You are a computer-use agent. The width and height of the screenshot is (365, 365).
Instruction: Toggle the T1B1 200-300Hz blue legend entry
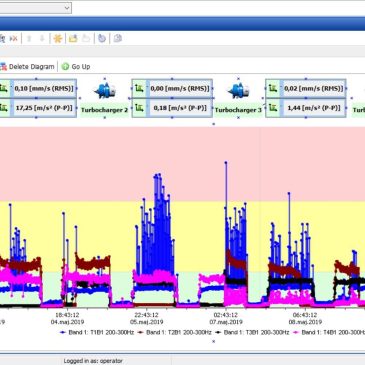[97, 332]
